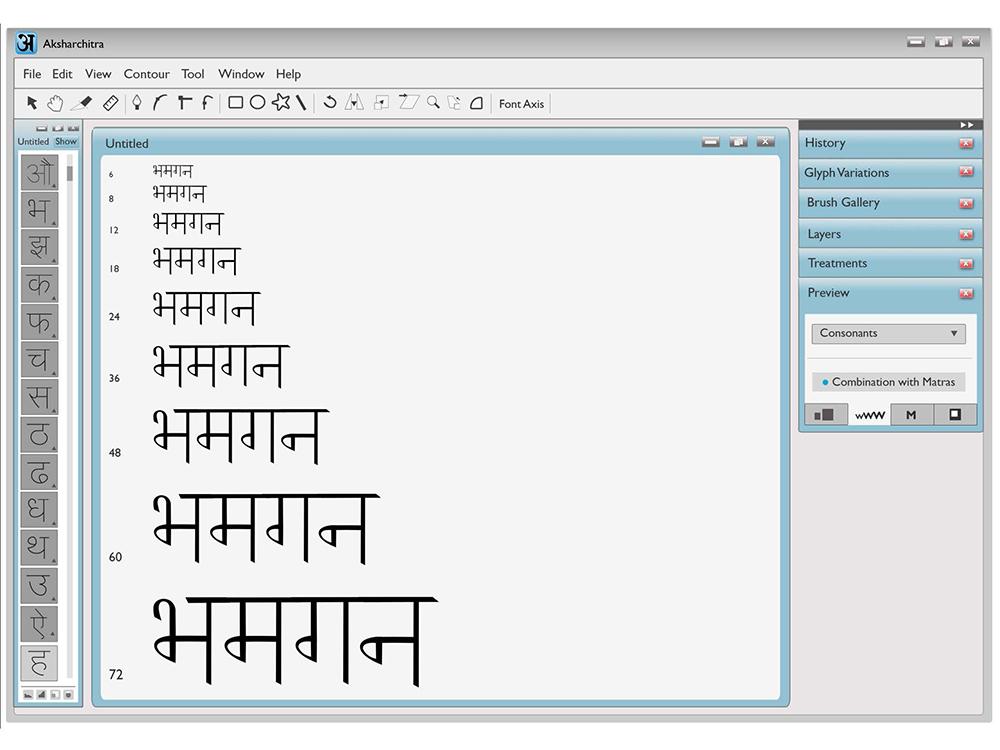Expand the Brush Gallery panel
Screen dimensions: 1000x750
pyautogui.click(x=843, y=202)
